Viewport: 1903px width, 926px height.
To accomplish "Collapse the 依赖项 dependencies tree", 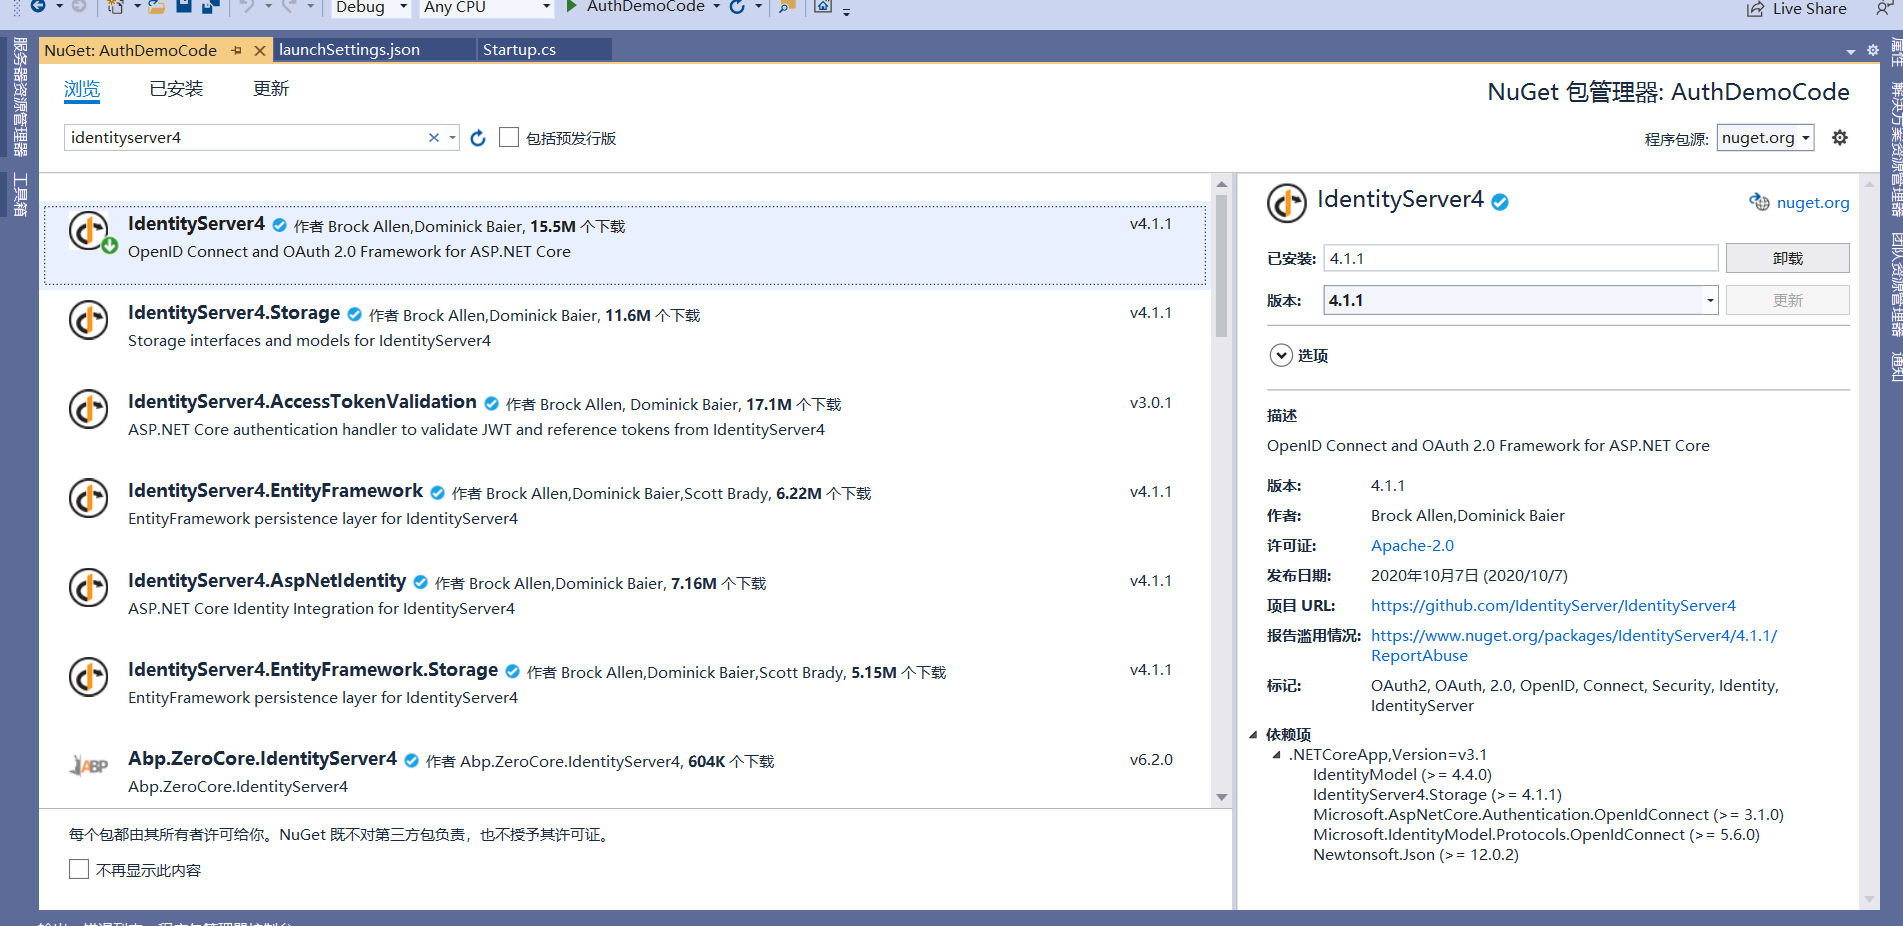I will point(1253,734).
